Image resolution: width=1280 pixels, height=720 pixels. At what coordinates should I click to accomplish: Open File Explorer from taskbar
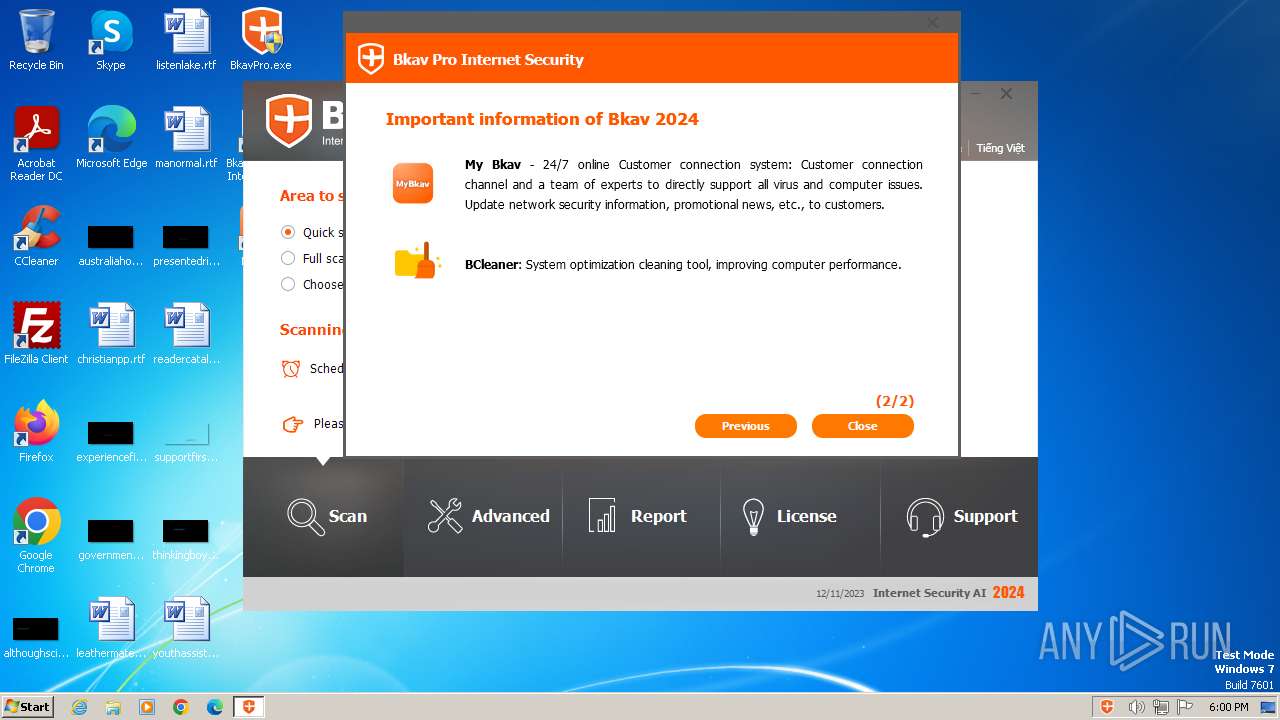tap(113, 707)
